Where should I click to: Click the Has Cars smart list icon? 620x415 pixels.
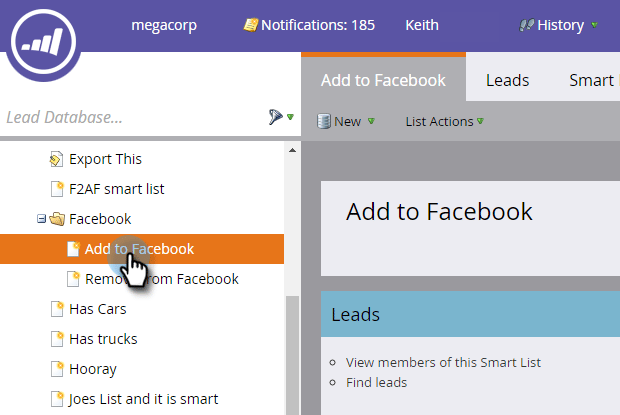pos(57,309)
